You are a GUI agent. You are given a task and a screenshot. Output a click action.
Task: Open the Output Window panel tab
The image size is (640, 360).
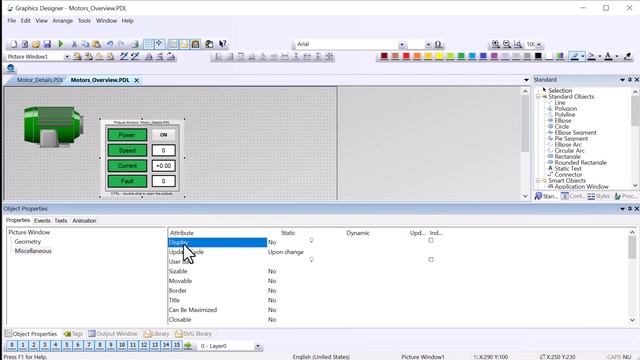113,334
